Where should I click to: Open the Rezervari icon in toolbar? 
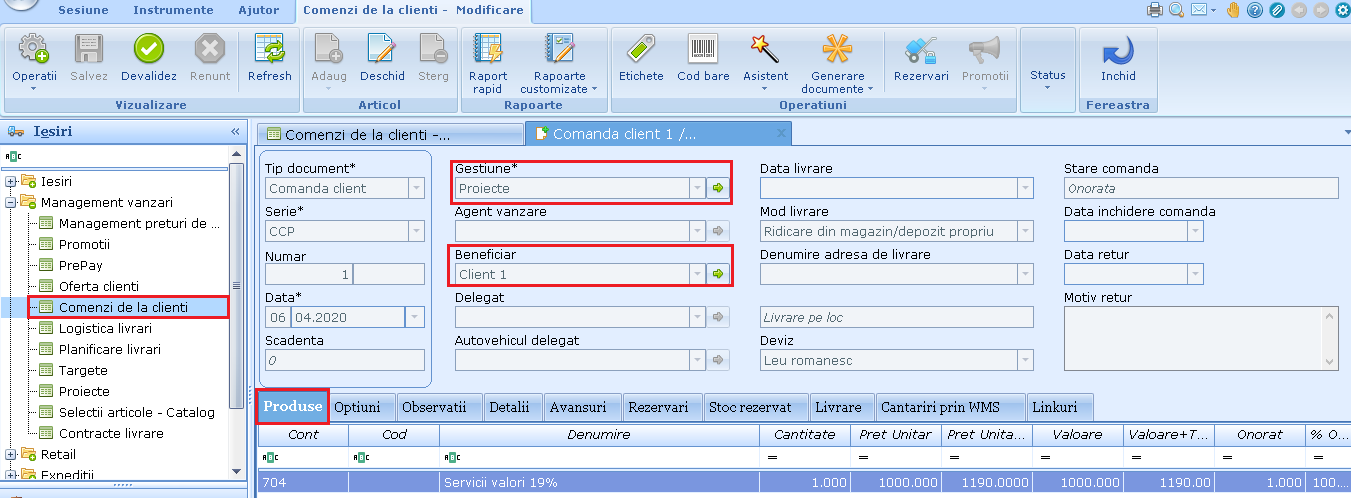click(921, 49)
